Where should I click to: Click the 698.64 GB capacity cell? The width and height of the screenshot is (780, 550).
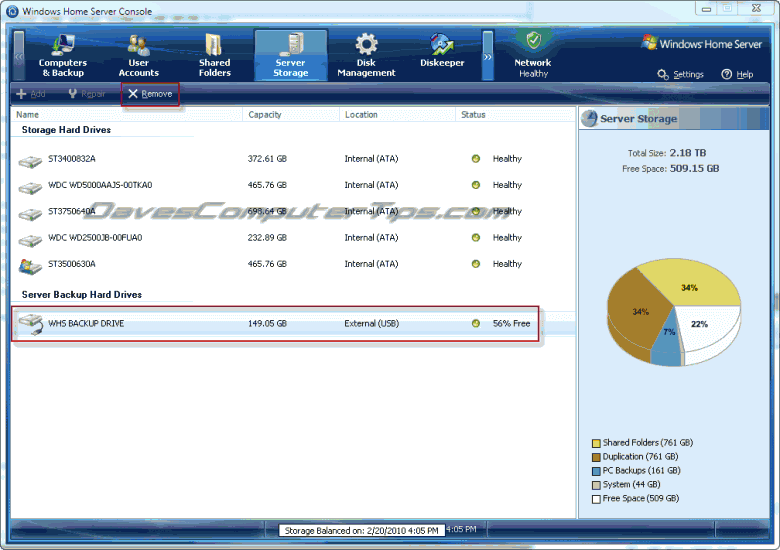[267, 211]
